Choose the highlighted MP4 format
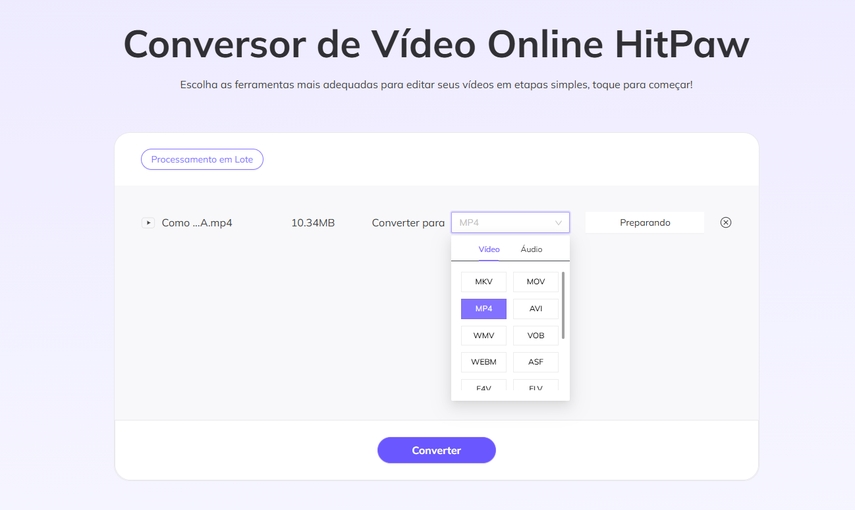855x510 pixels. click(x=484, y=309)
